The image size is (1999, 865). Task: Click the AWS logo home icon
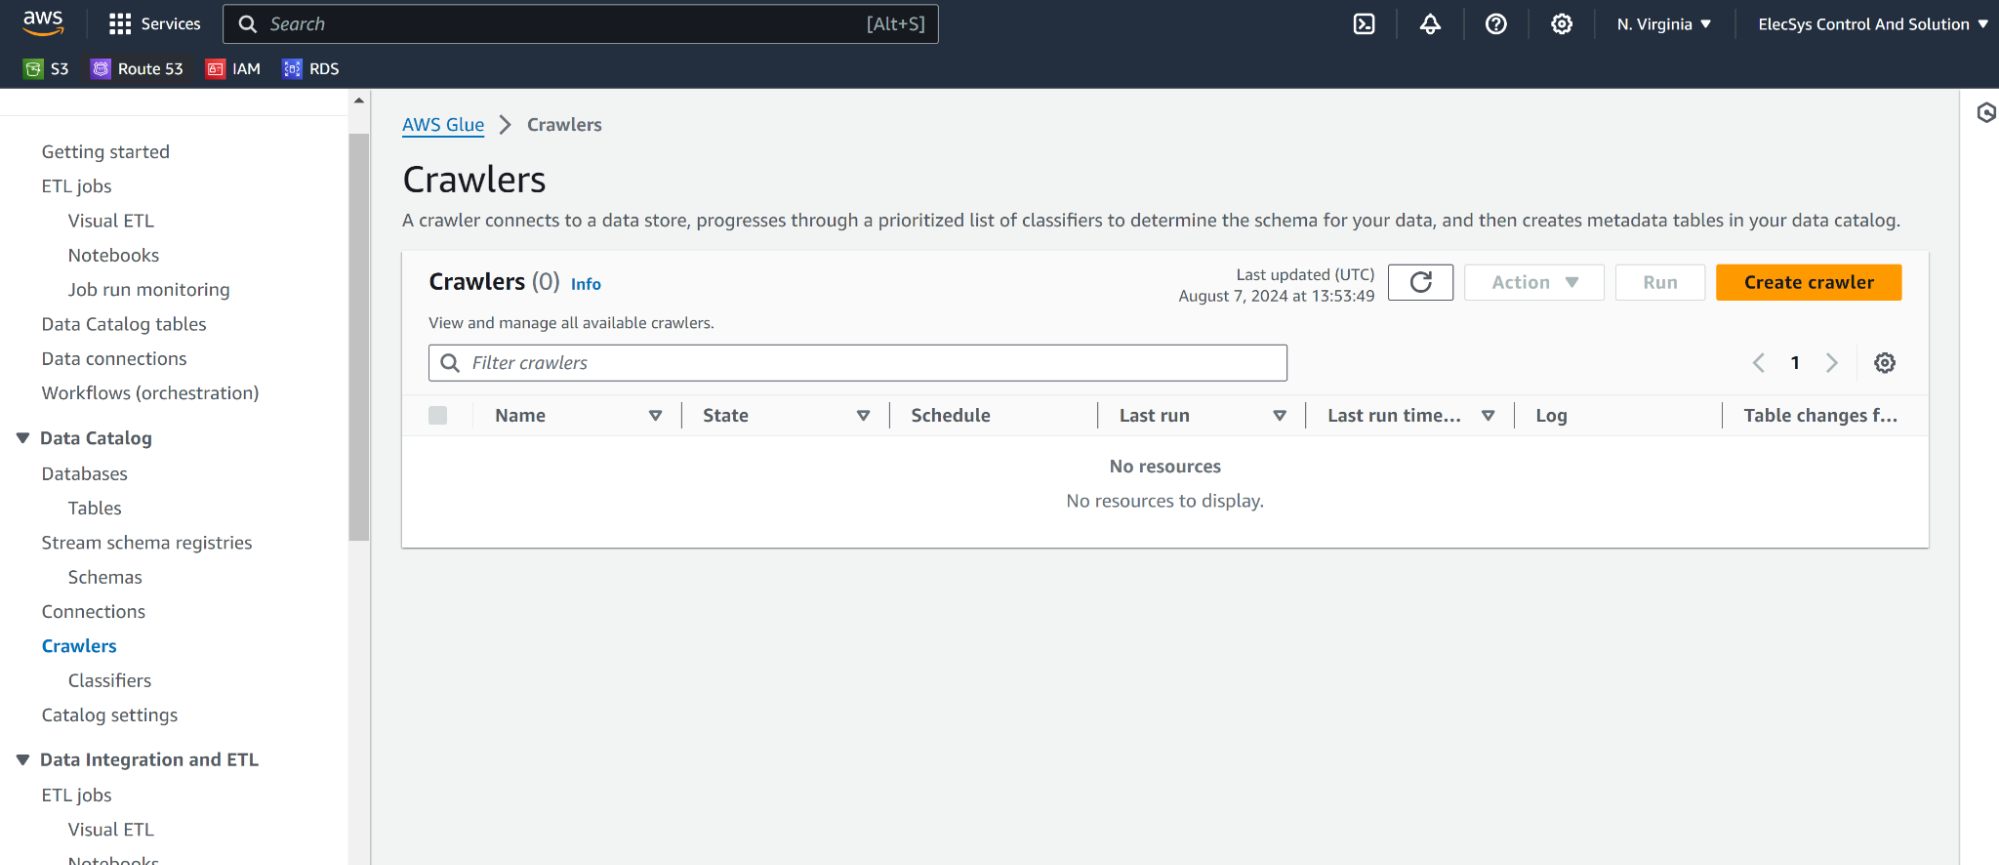click(43, 23)
